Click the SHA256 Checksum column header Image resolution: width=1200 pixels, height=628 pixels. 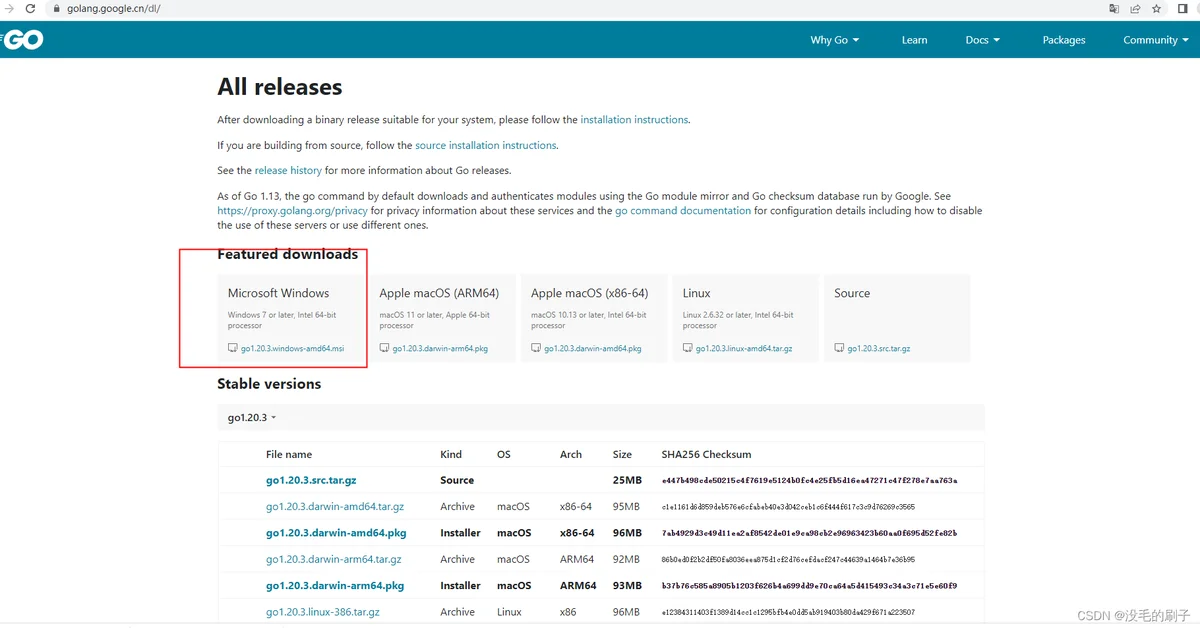[x=706, y=454]
